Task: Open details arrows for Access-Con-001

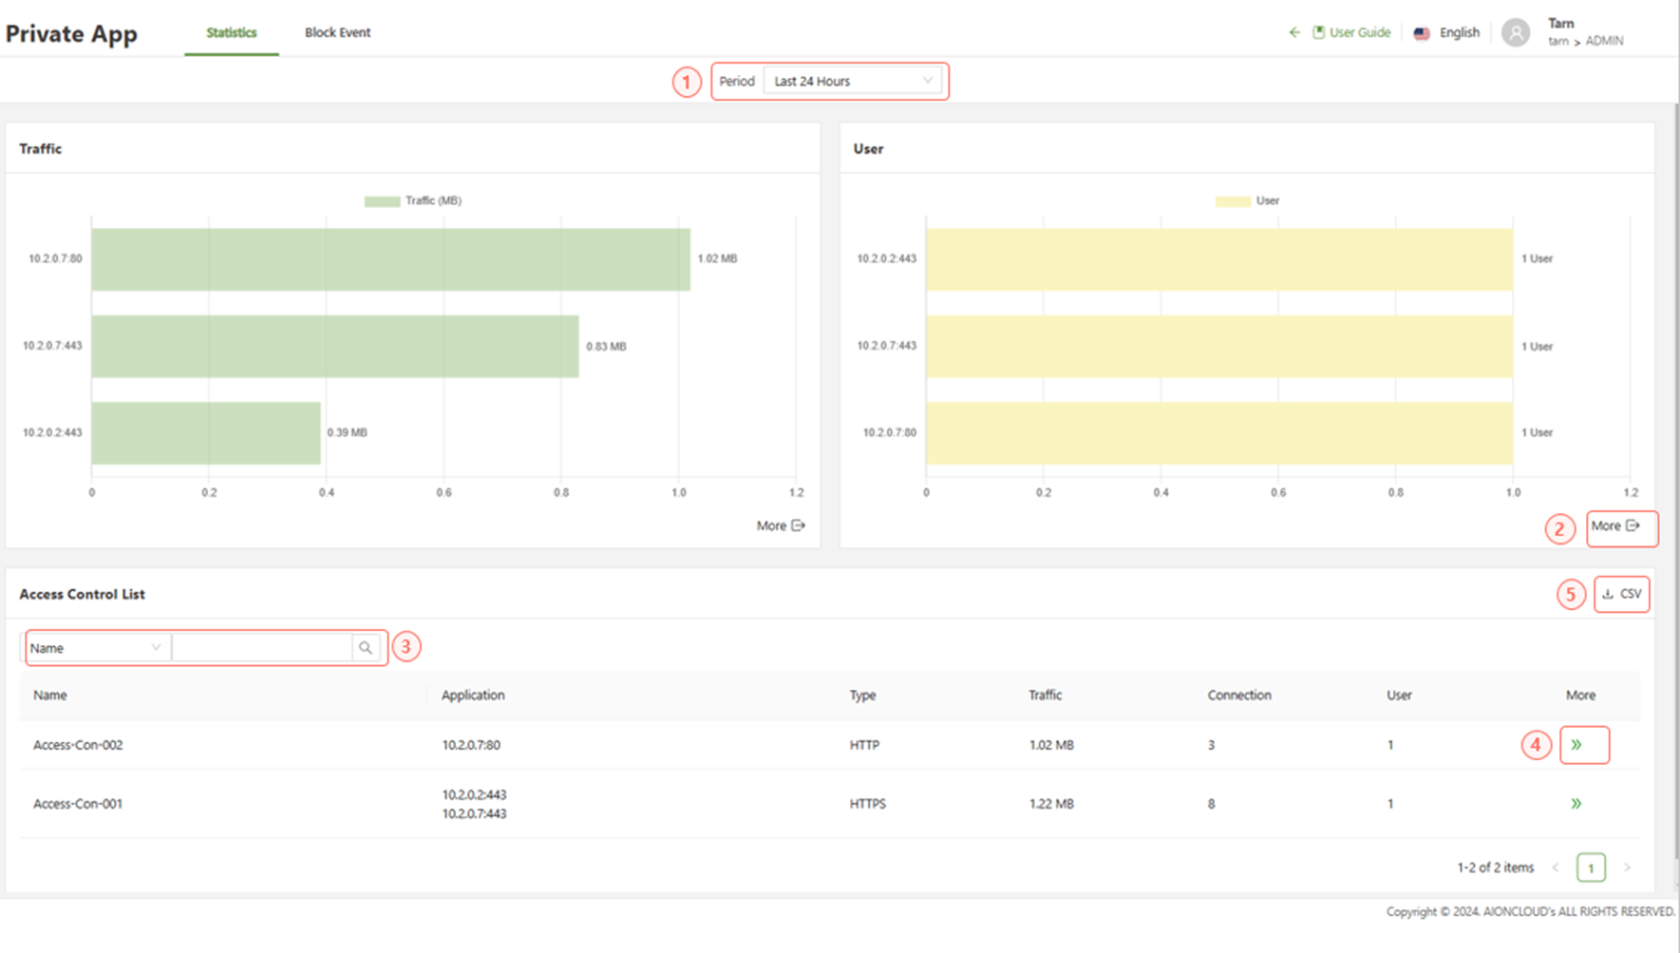Action: coord(1576,804)
